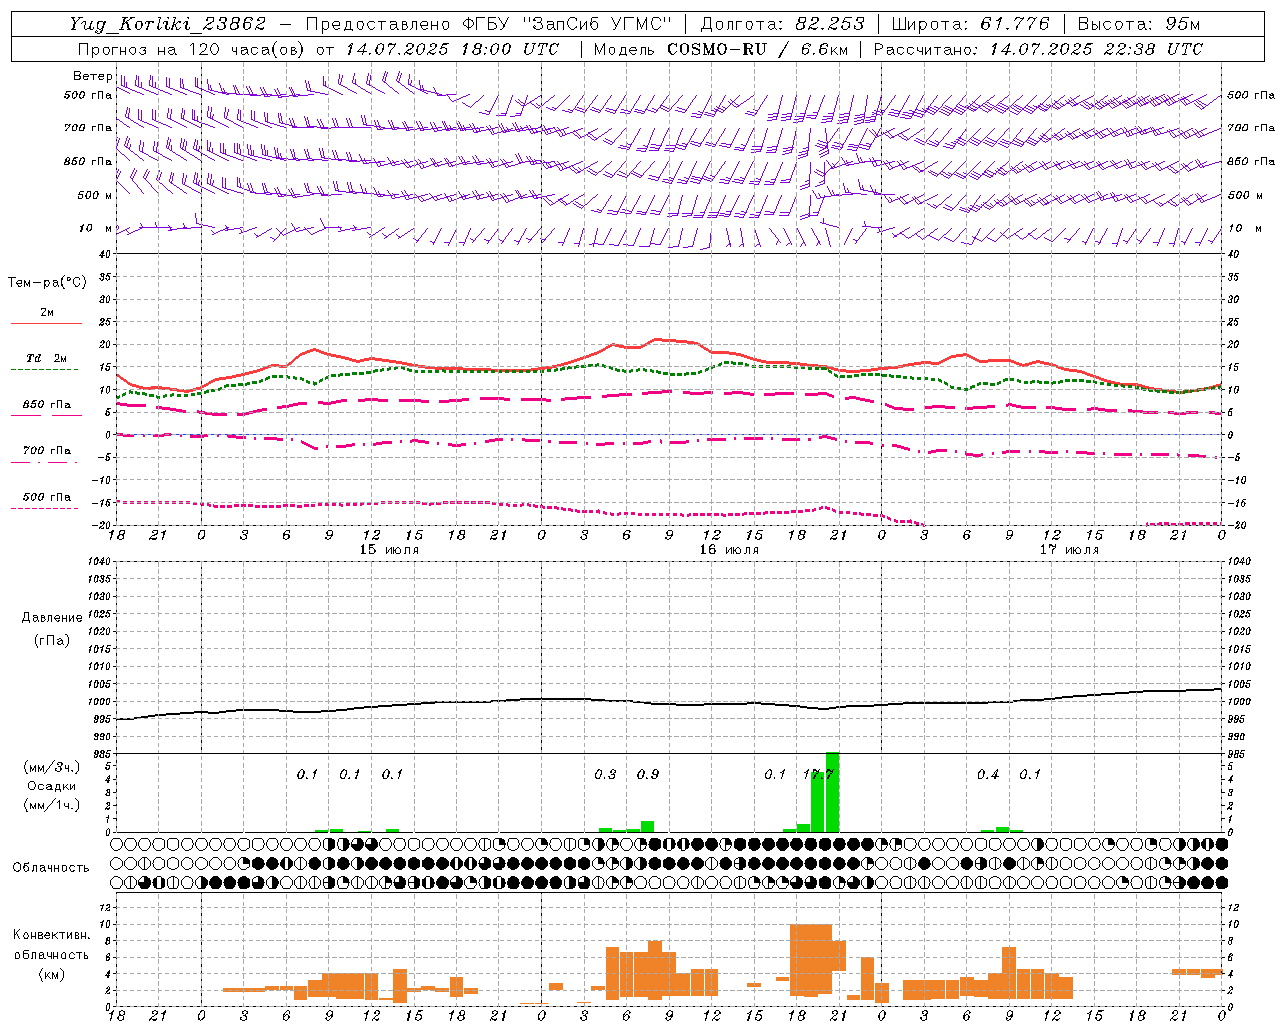Click the 850 гПа entry in temperature legend

tap(47, 405)
